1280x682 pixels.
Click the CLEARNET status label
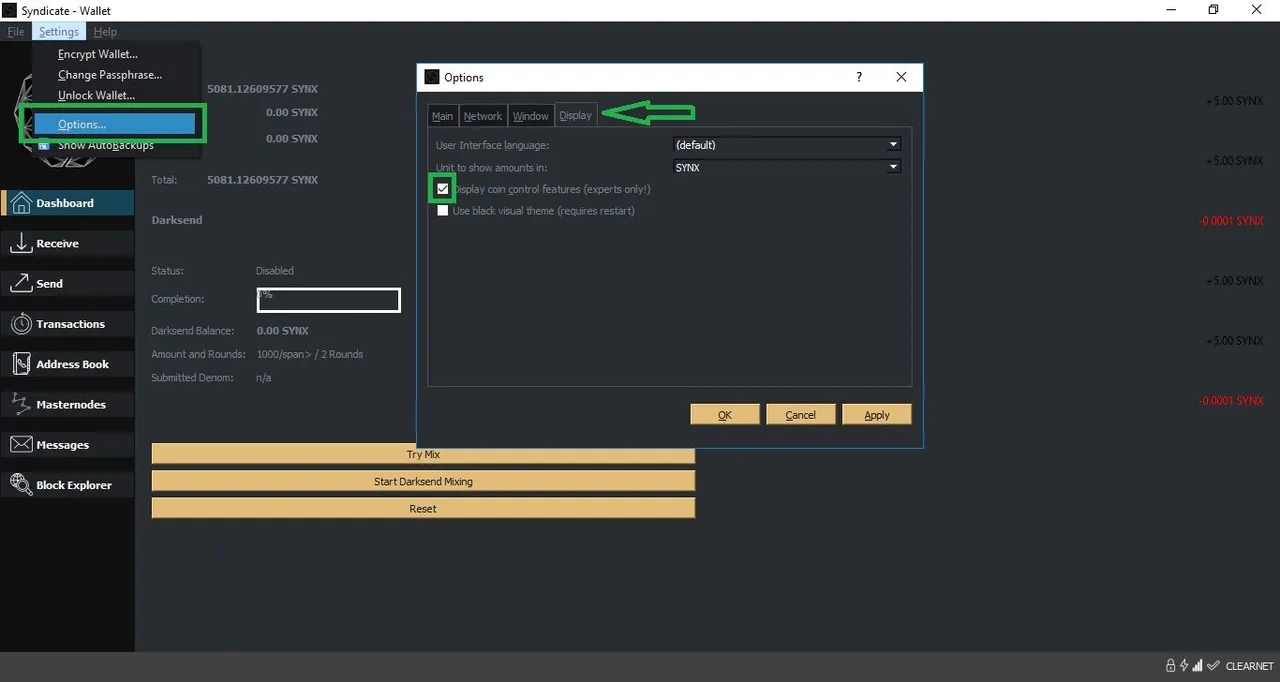pos(1249,666)
